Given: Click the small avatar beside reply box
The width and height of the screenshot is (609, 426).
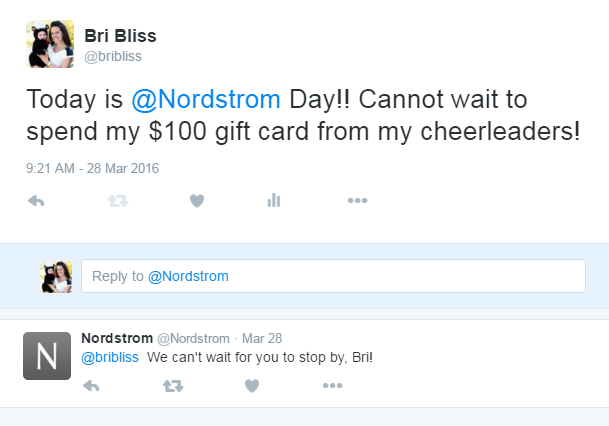Looking at the screenshot, I should (x=56, y=276).
